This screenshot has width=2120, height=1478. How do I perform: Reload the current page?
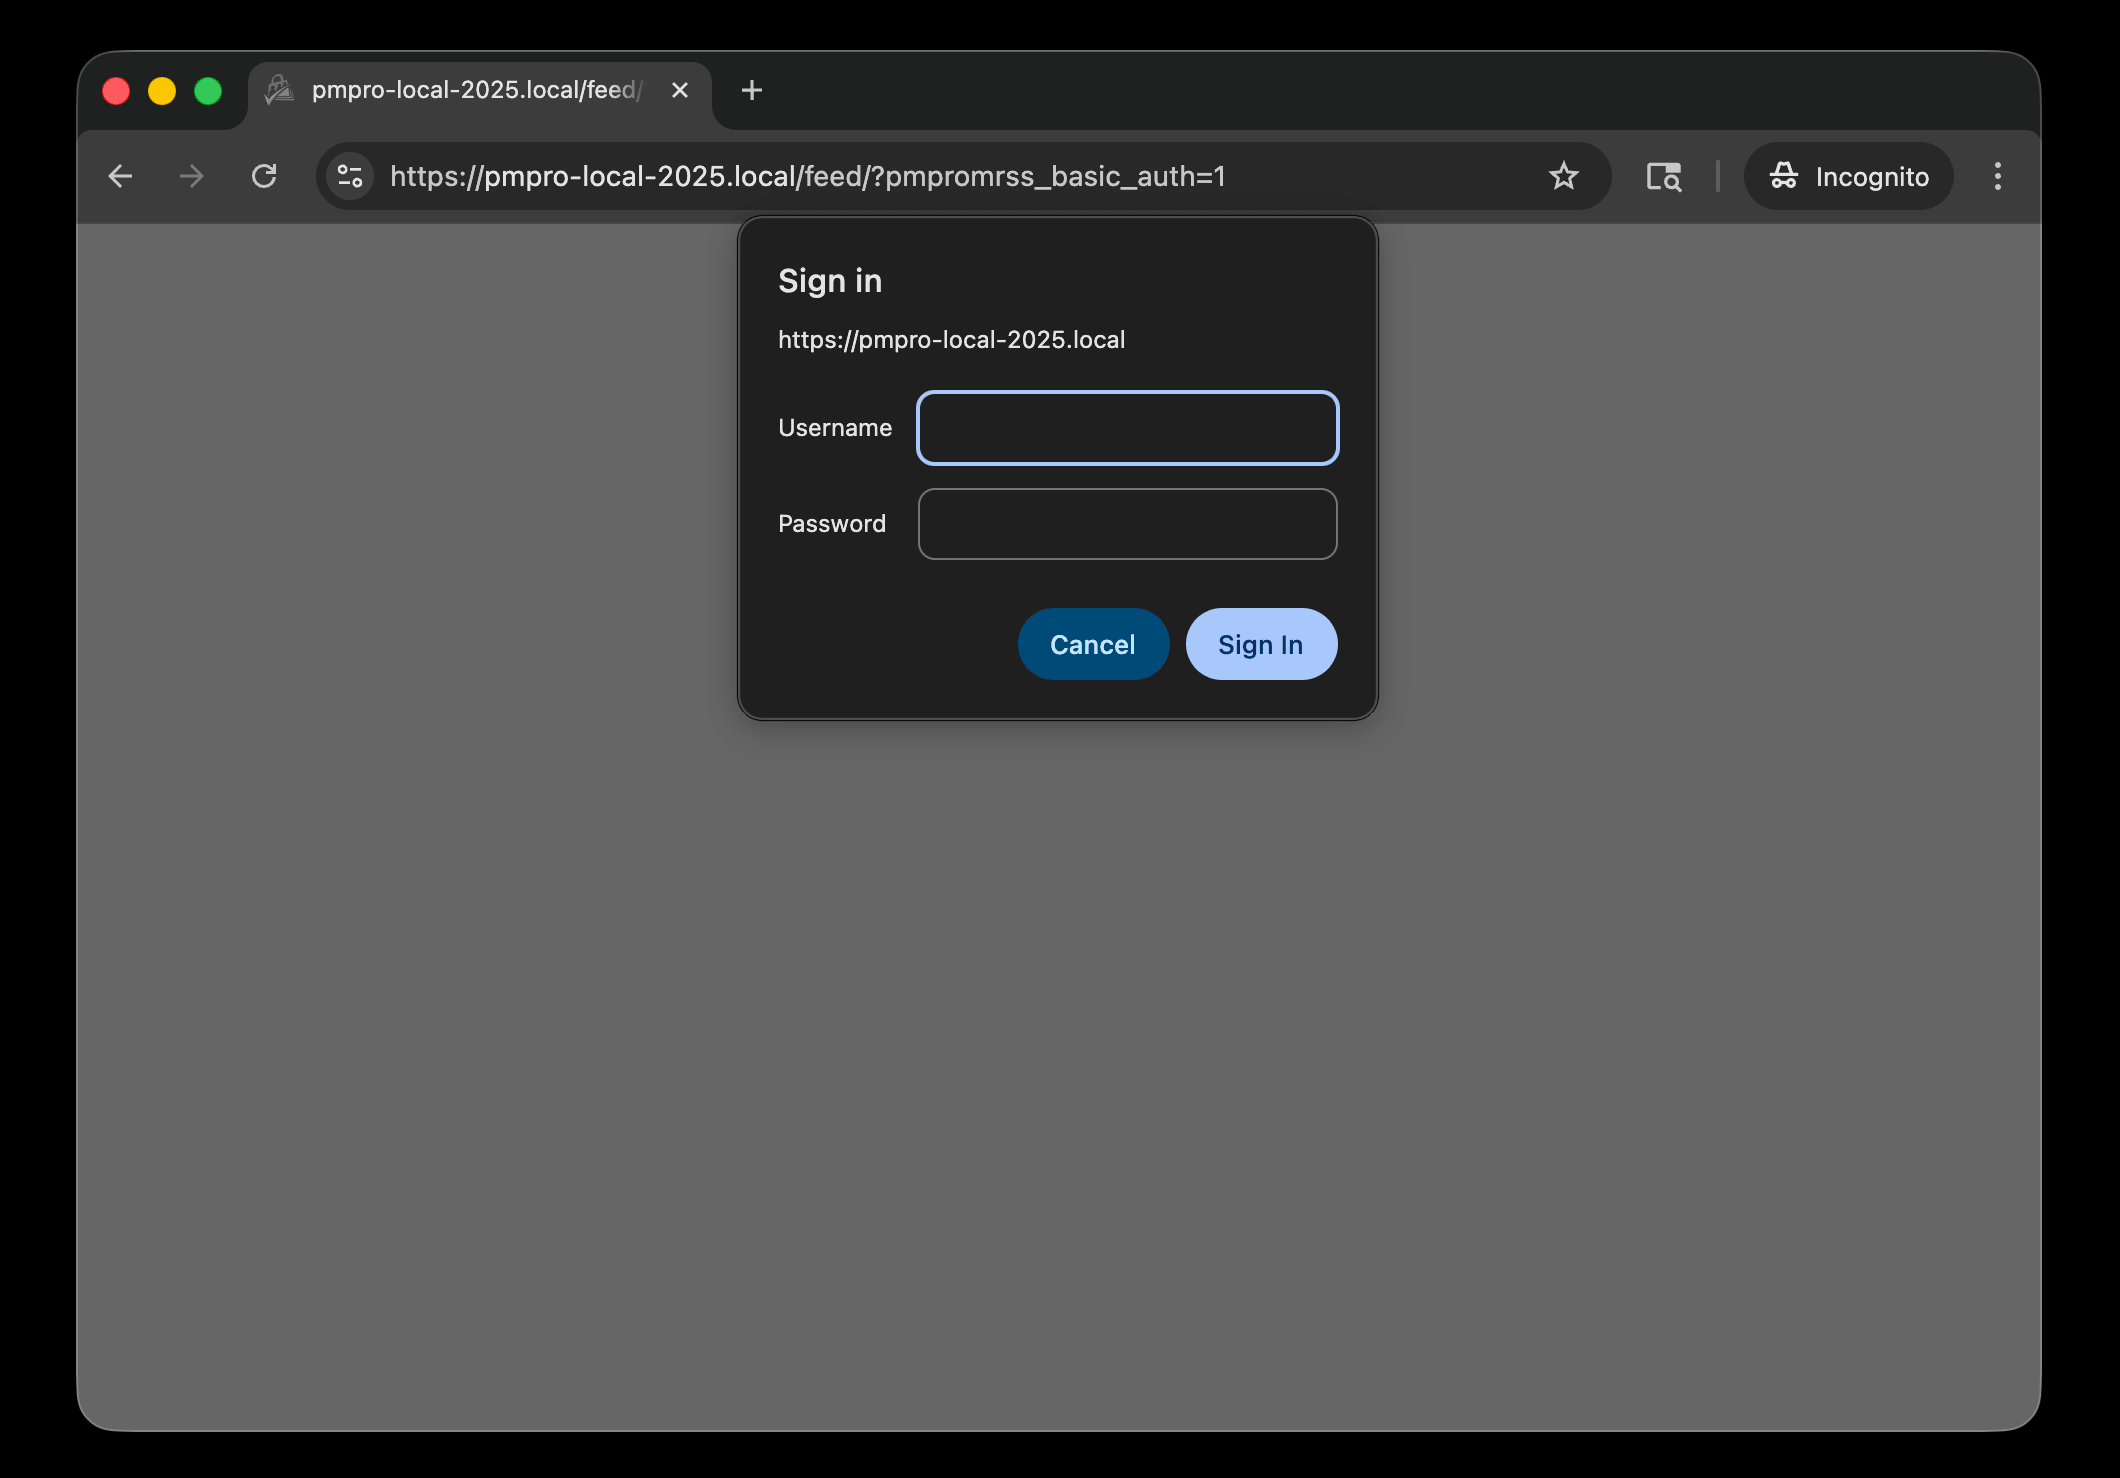[x=264, y=176]
